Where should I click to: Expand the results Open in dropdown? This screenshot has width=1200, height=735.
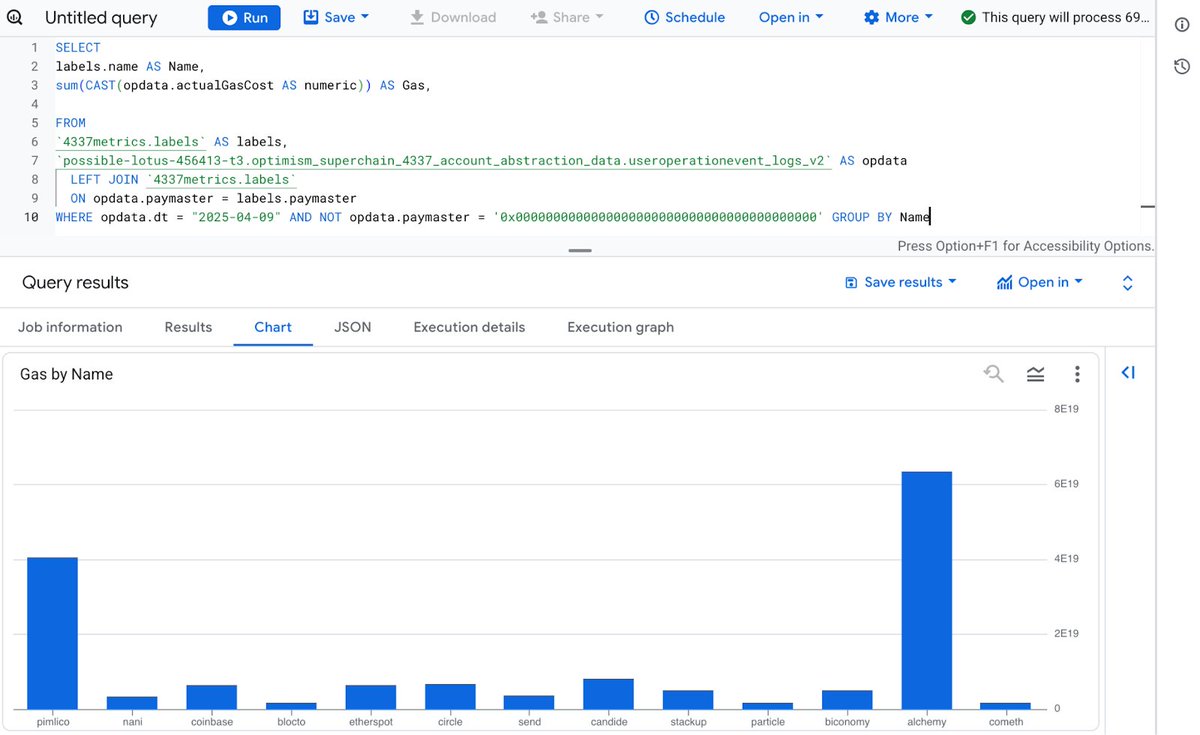(x=1040, y=282)
